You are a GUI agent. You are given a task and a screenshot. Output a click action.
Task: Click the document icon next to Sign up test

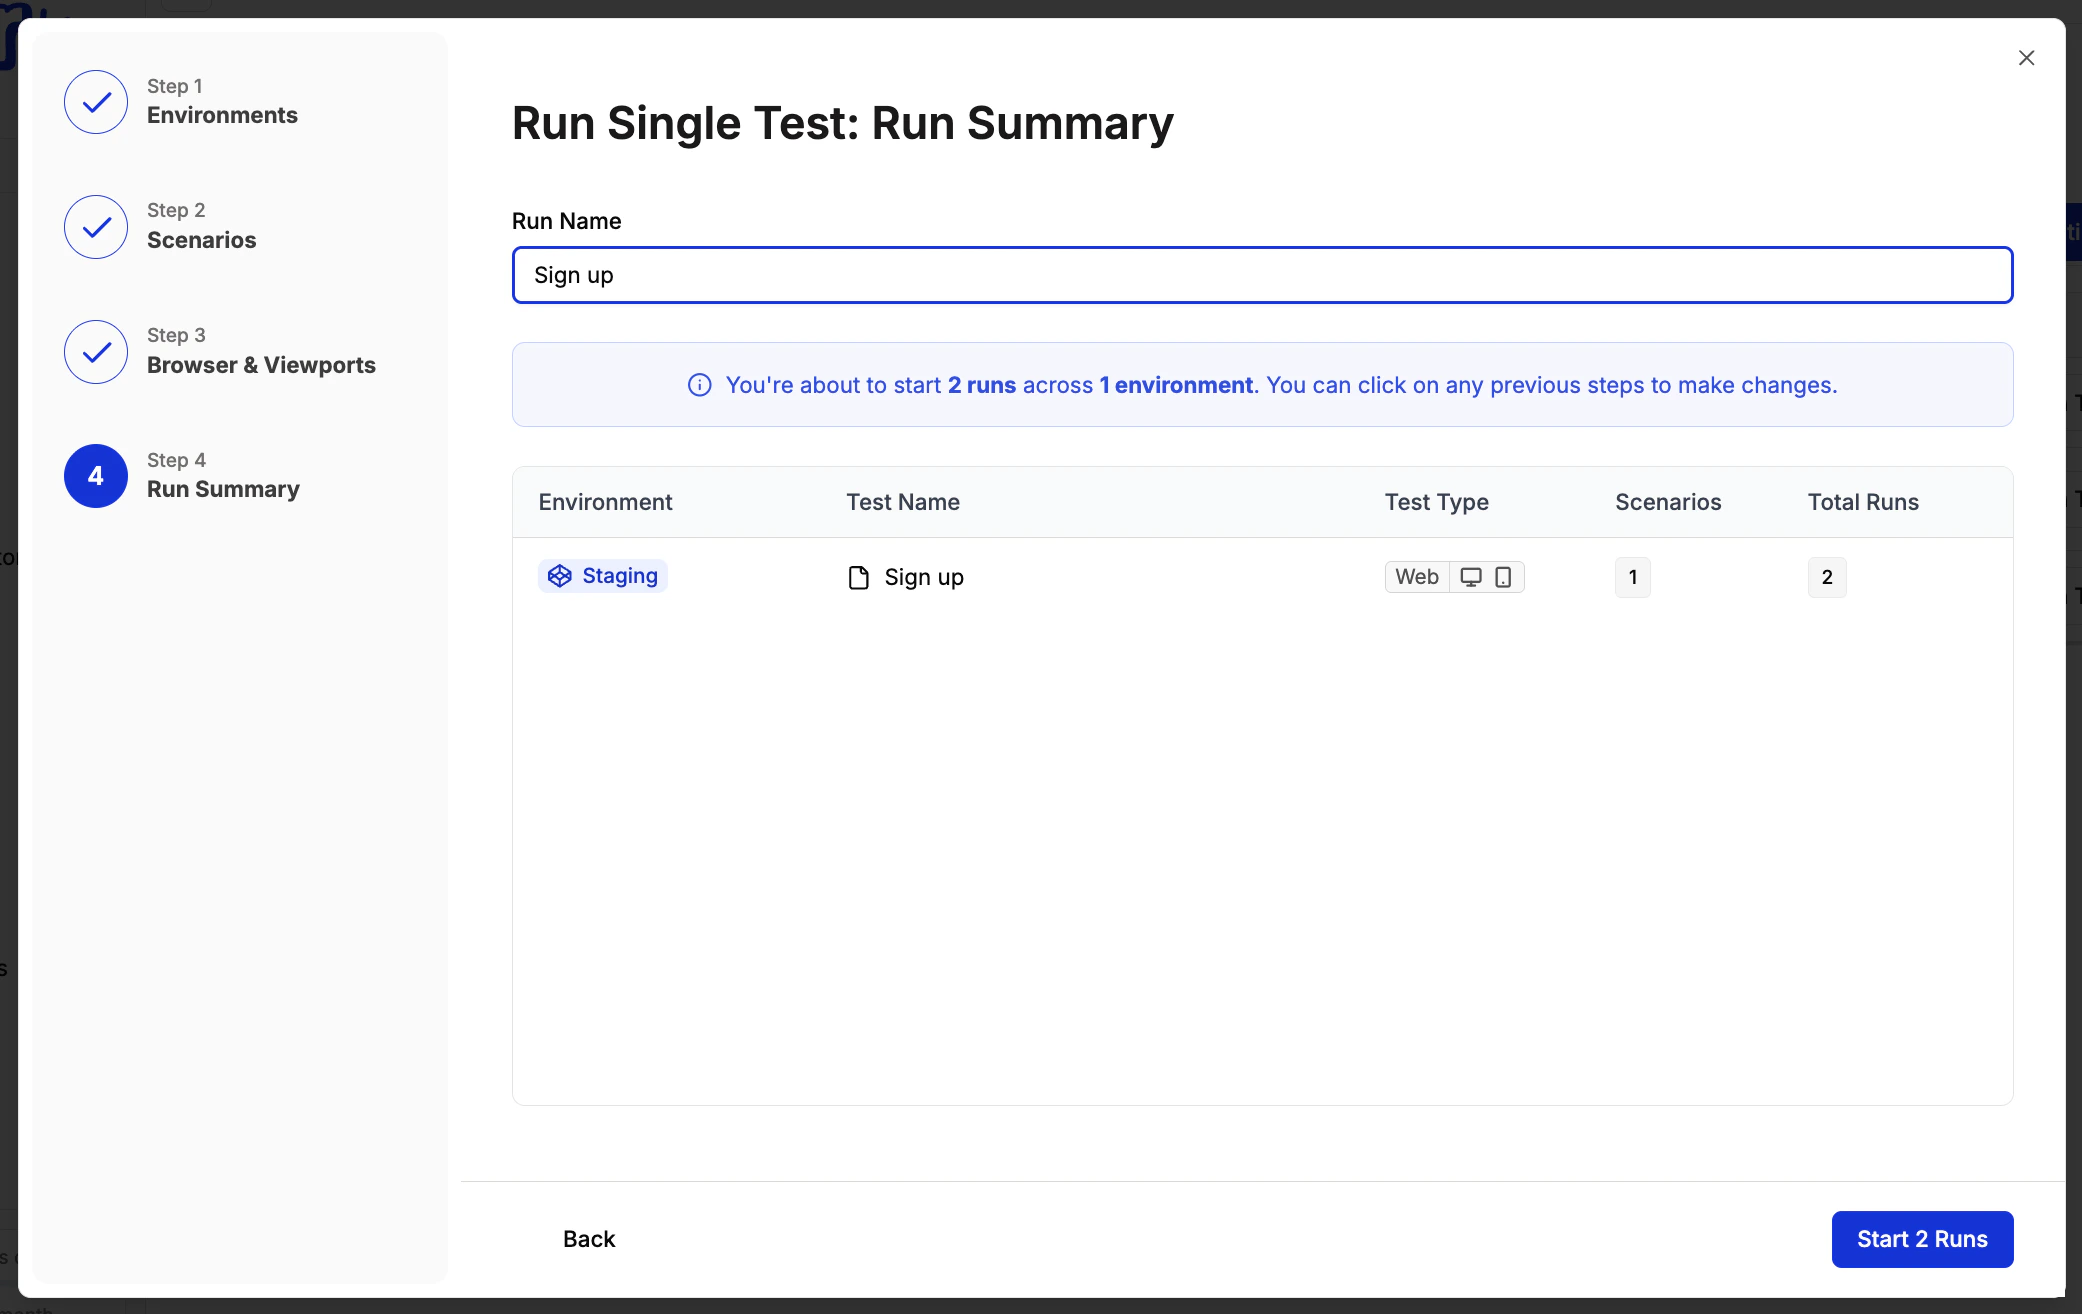click(858, 577)
